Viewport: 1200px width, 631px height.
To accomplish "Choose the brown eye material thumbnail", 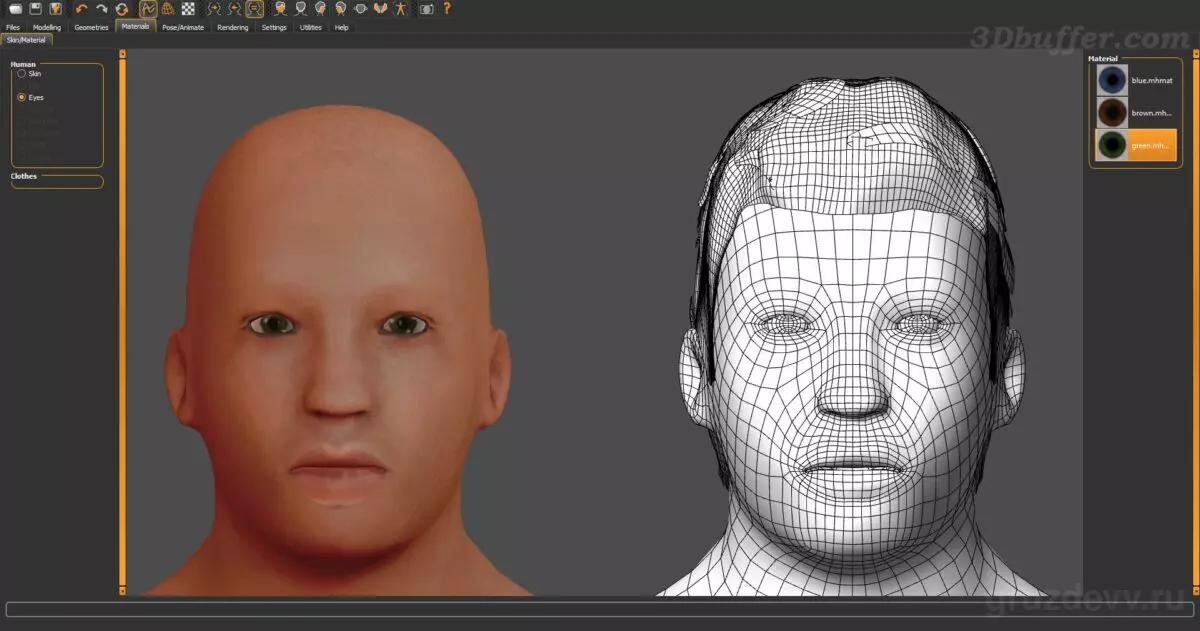I will pyautogui.click(x=1112, y=113).
